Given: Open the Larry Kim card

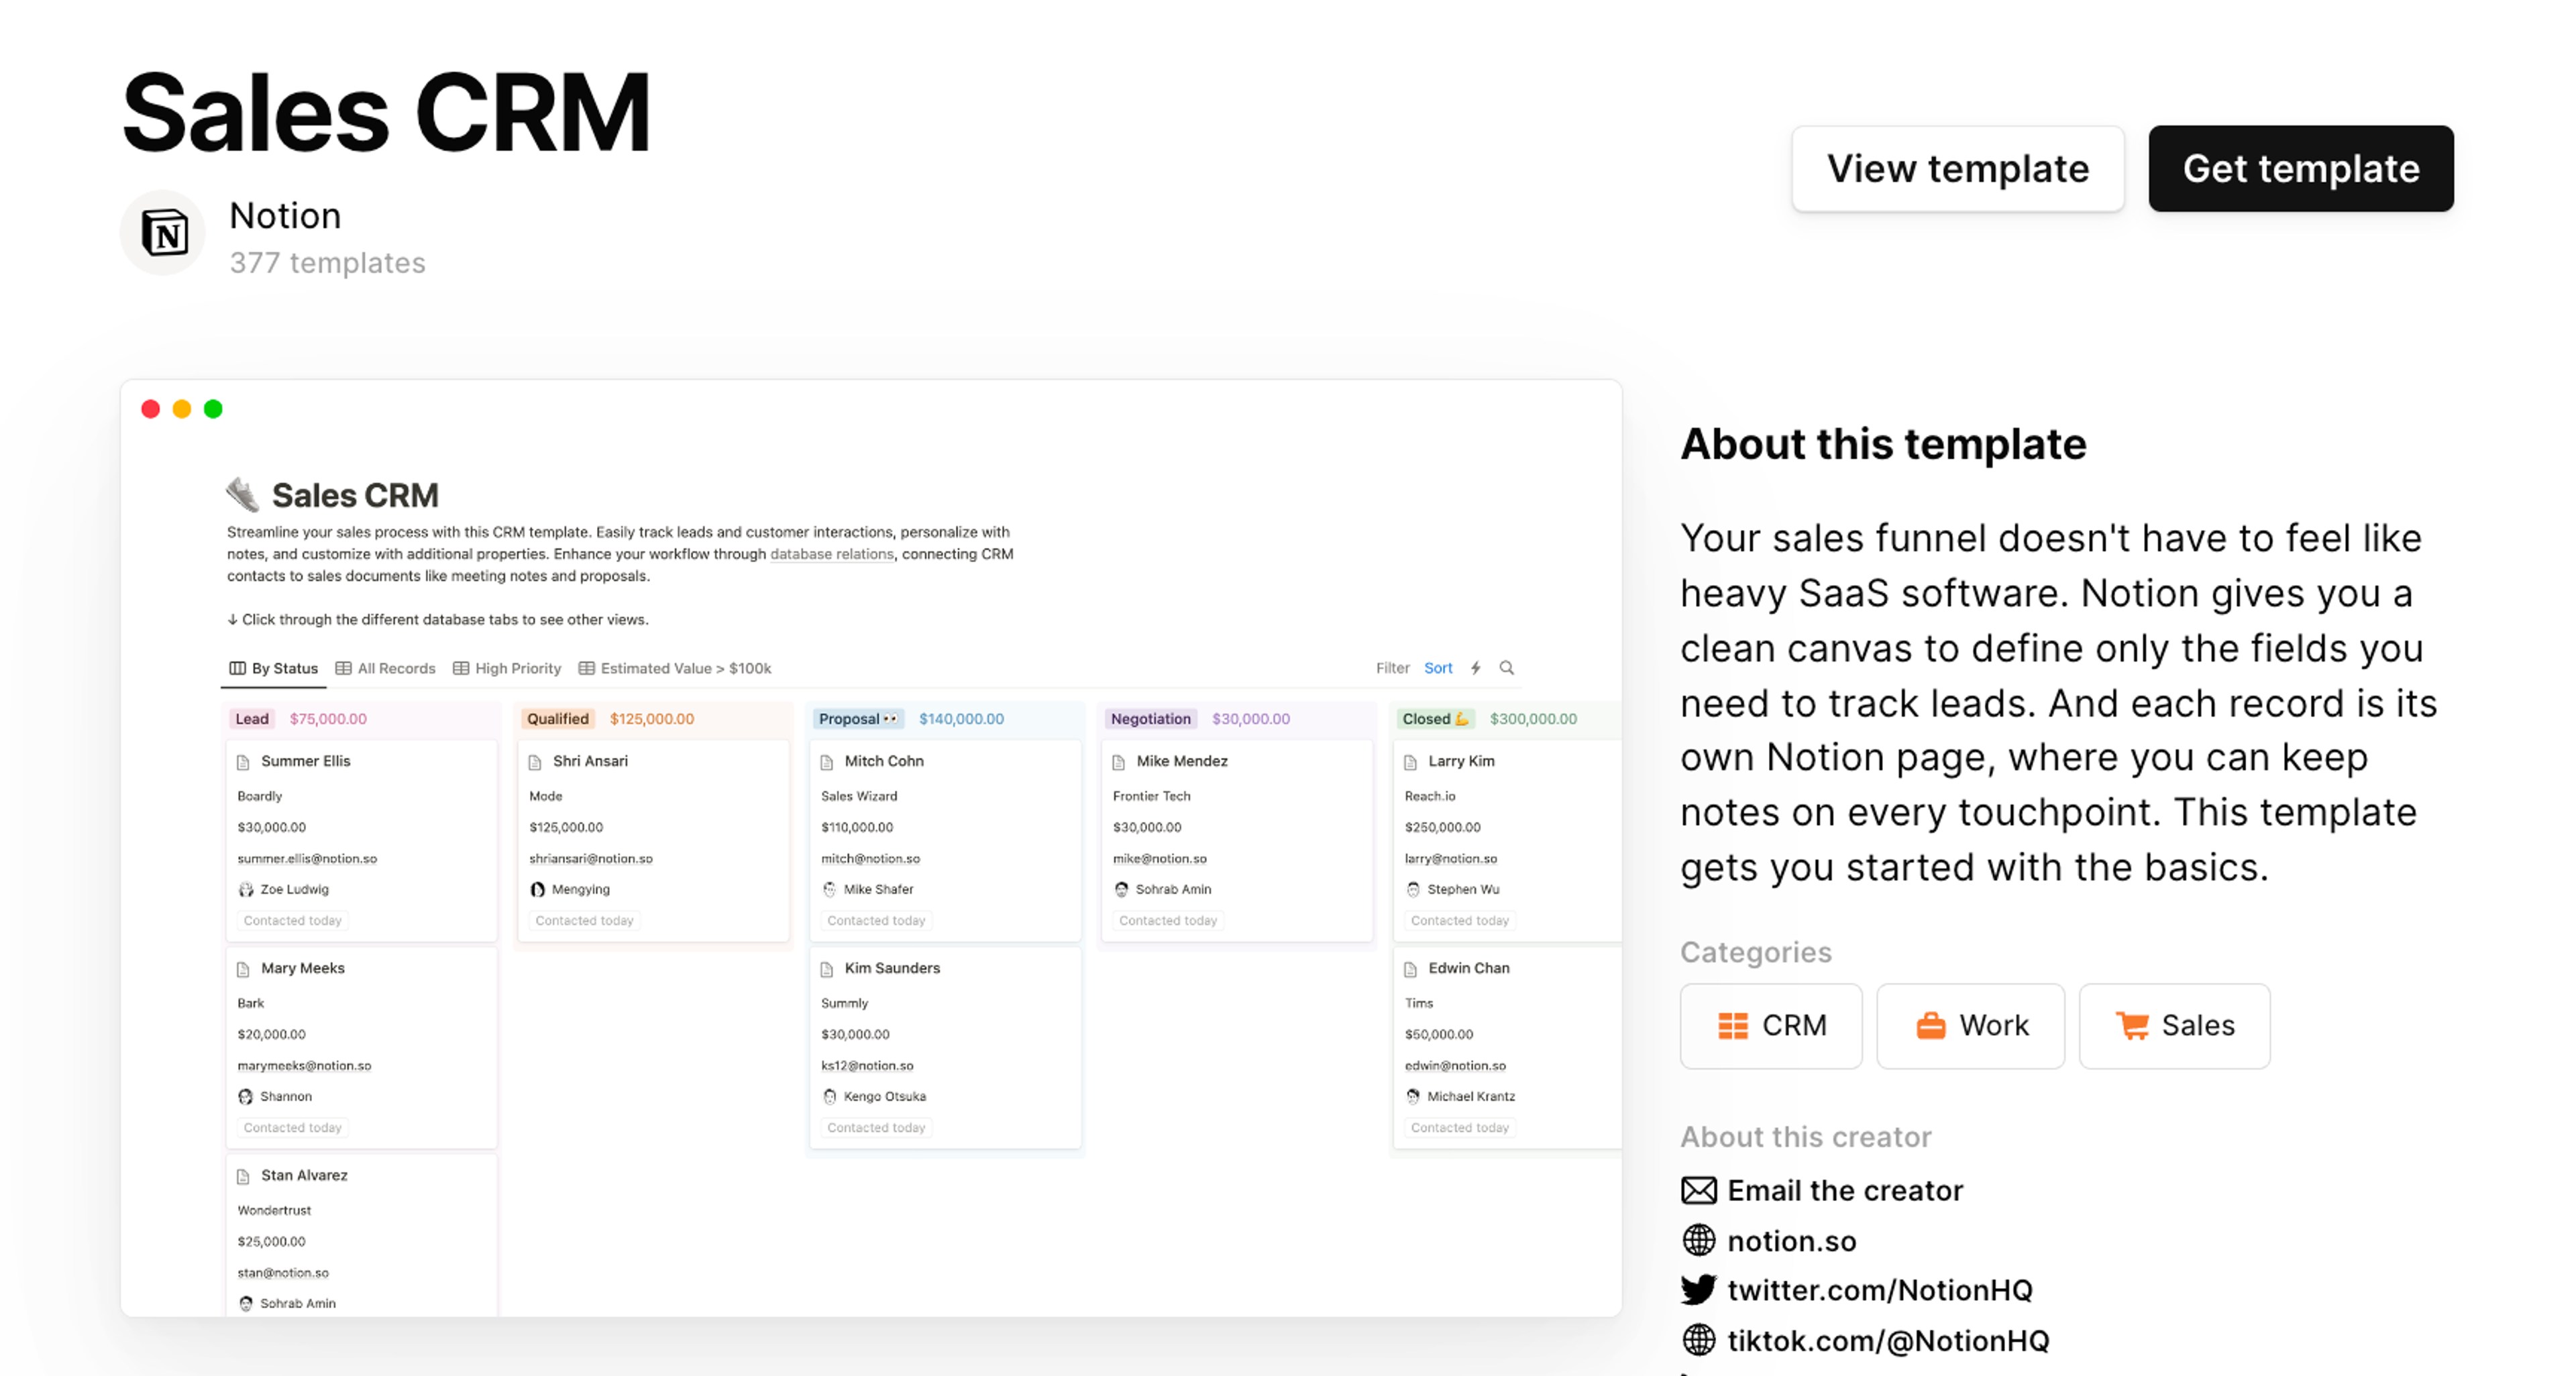Looking at the screenshot, I should (x=1508, y=840).
